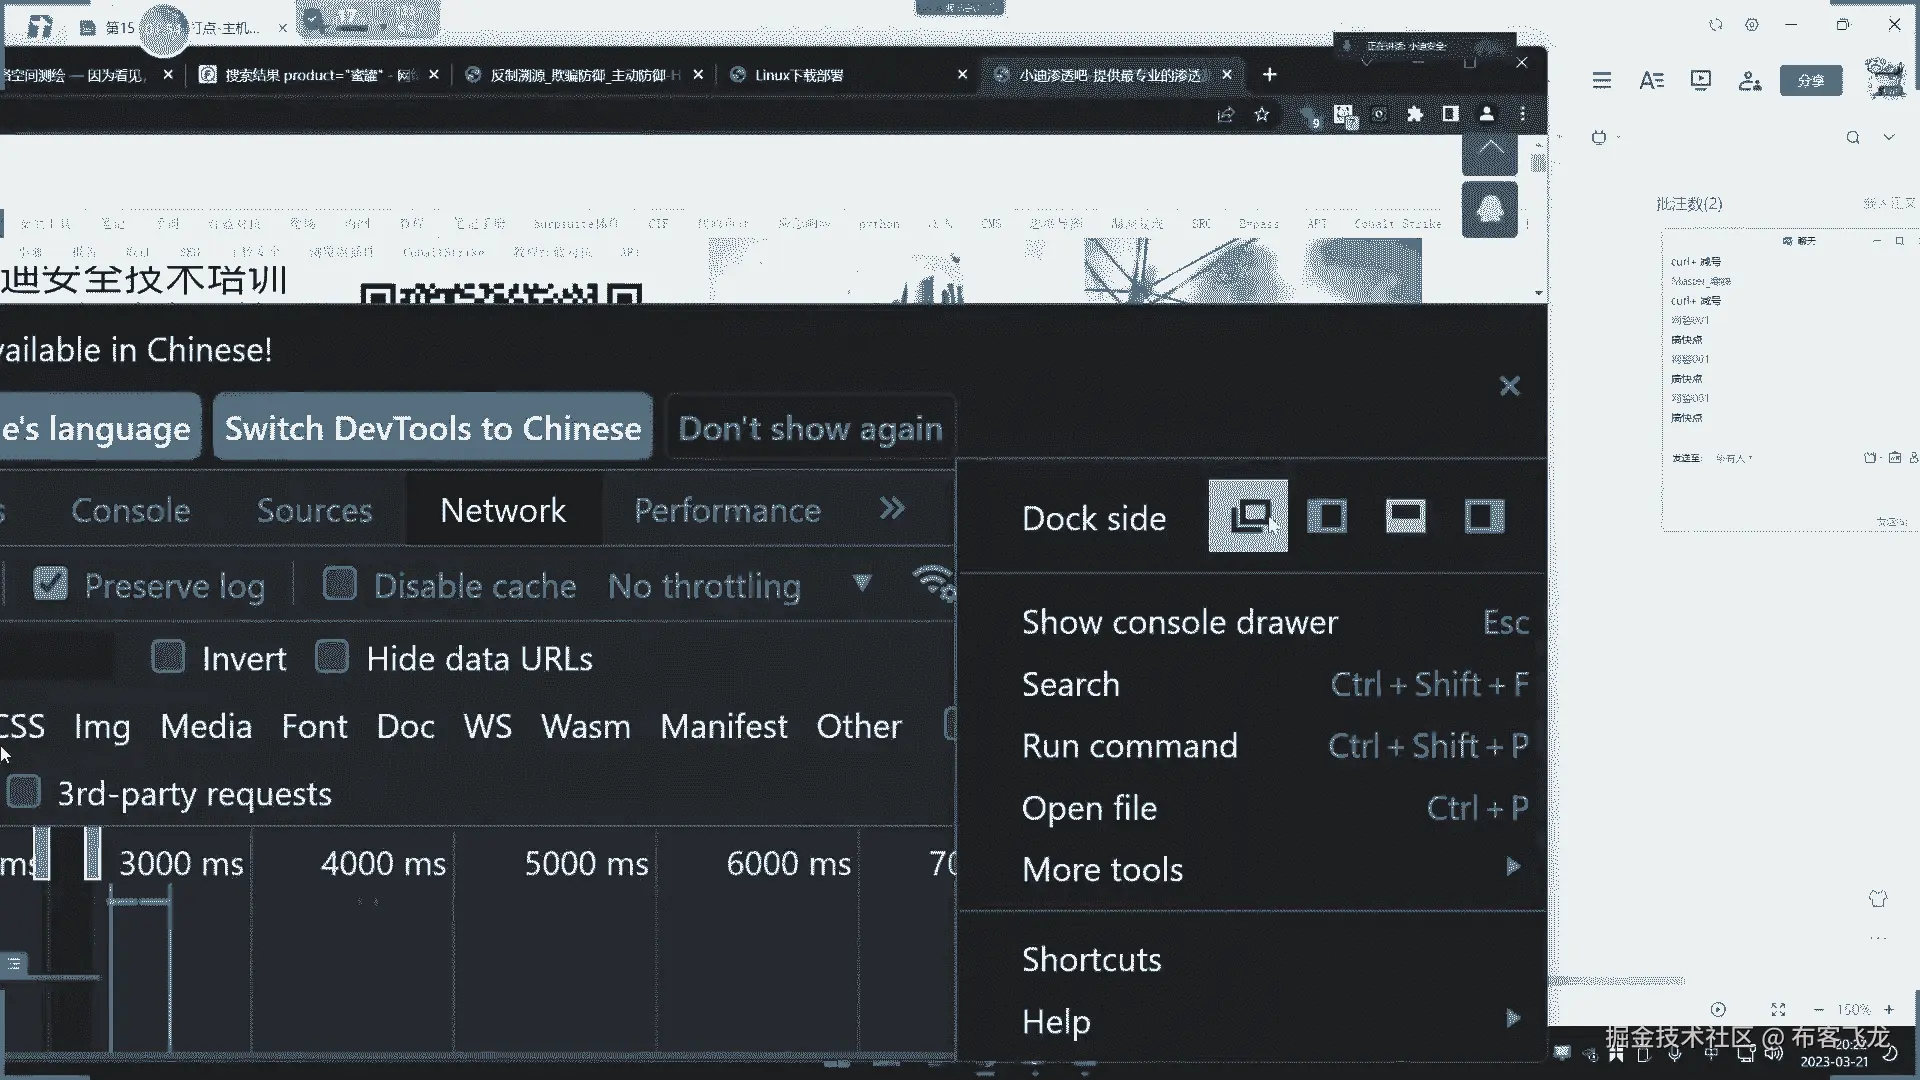Screen dimensions: 1920x1080
Task: Switch to the Sources tab
Action: [x=314, y=511]
